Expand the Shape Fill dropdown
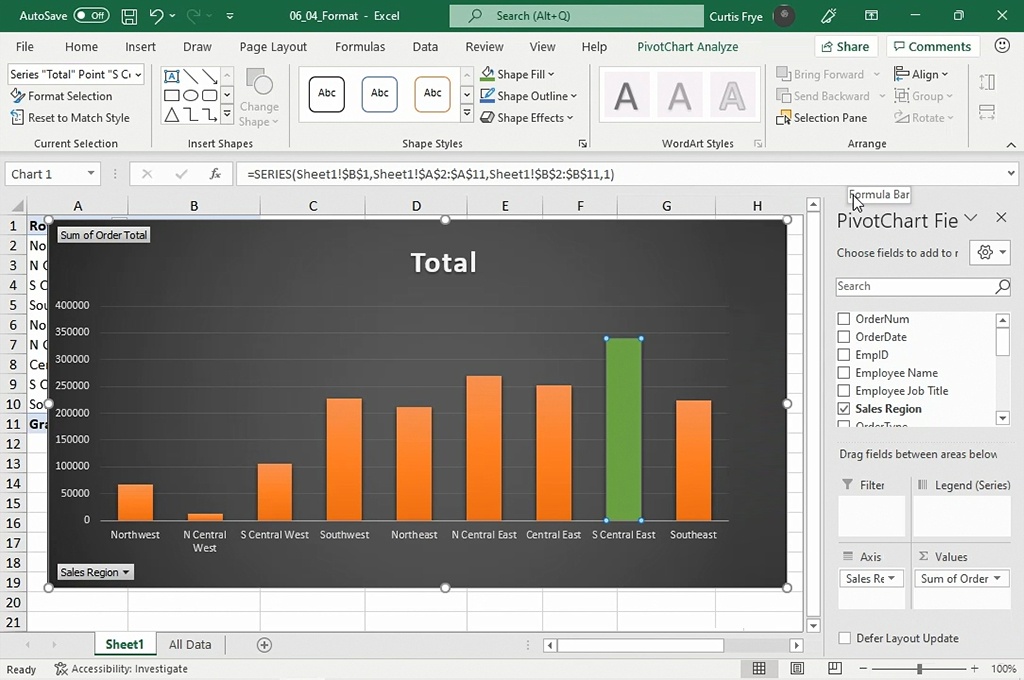Image resolution: width=1024 pixels, height=680 pixels. [x=551, y=75]
